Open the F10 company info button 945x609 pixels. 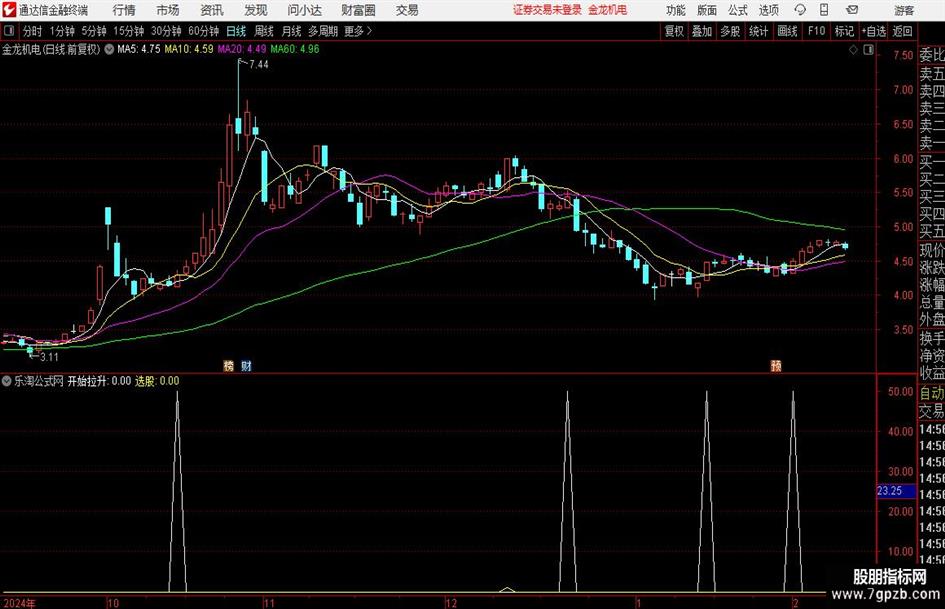[x=817, y=31]
